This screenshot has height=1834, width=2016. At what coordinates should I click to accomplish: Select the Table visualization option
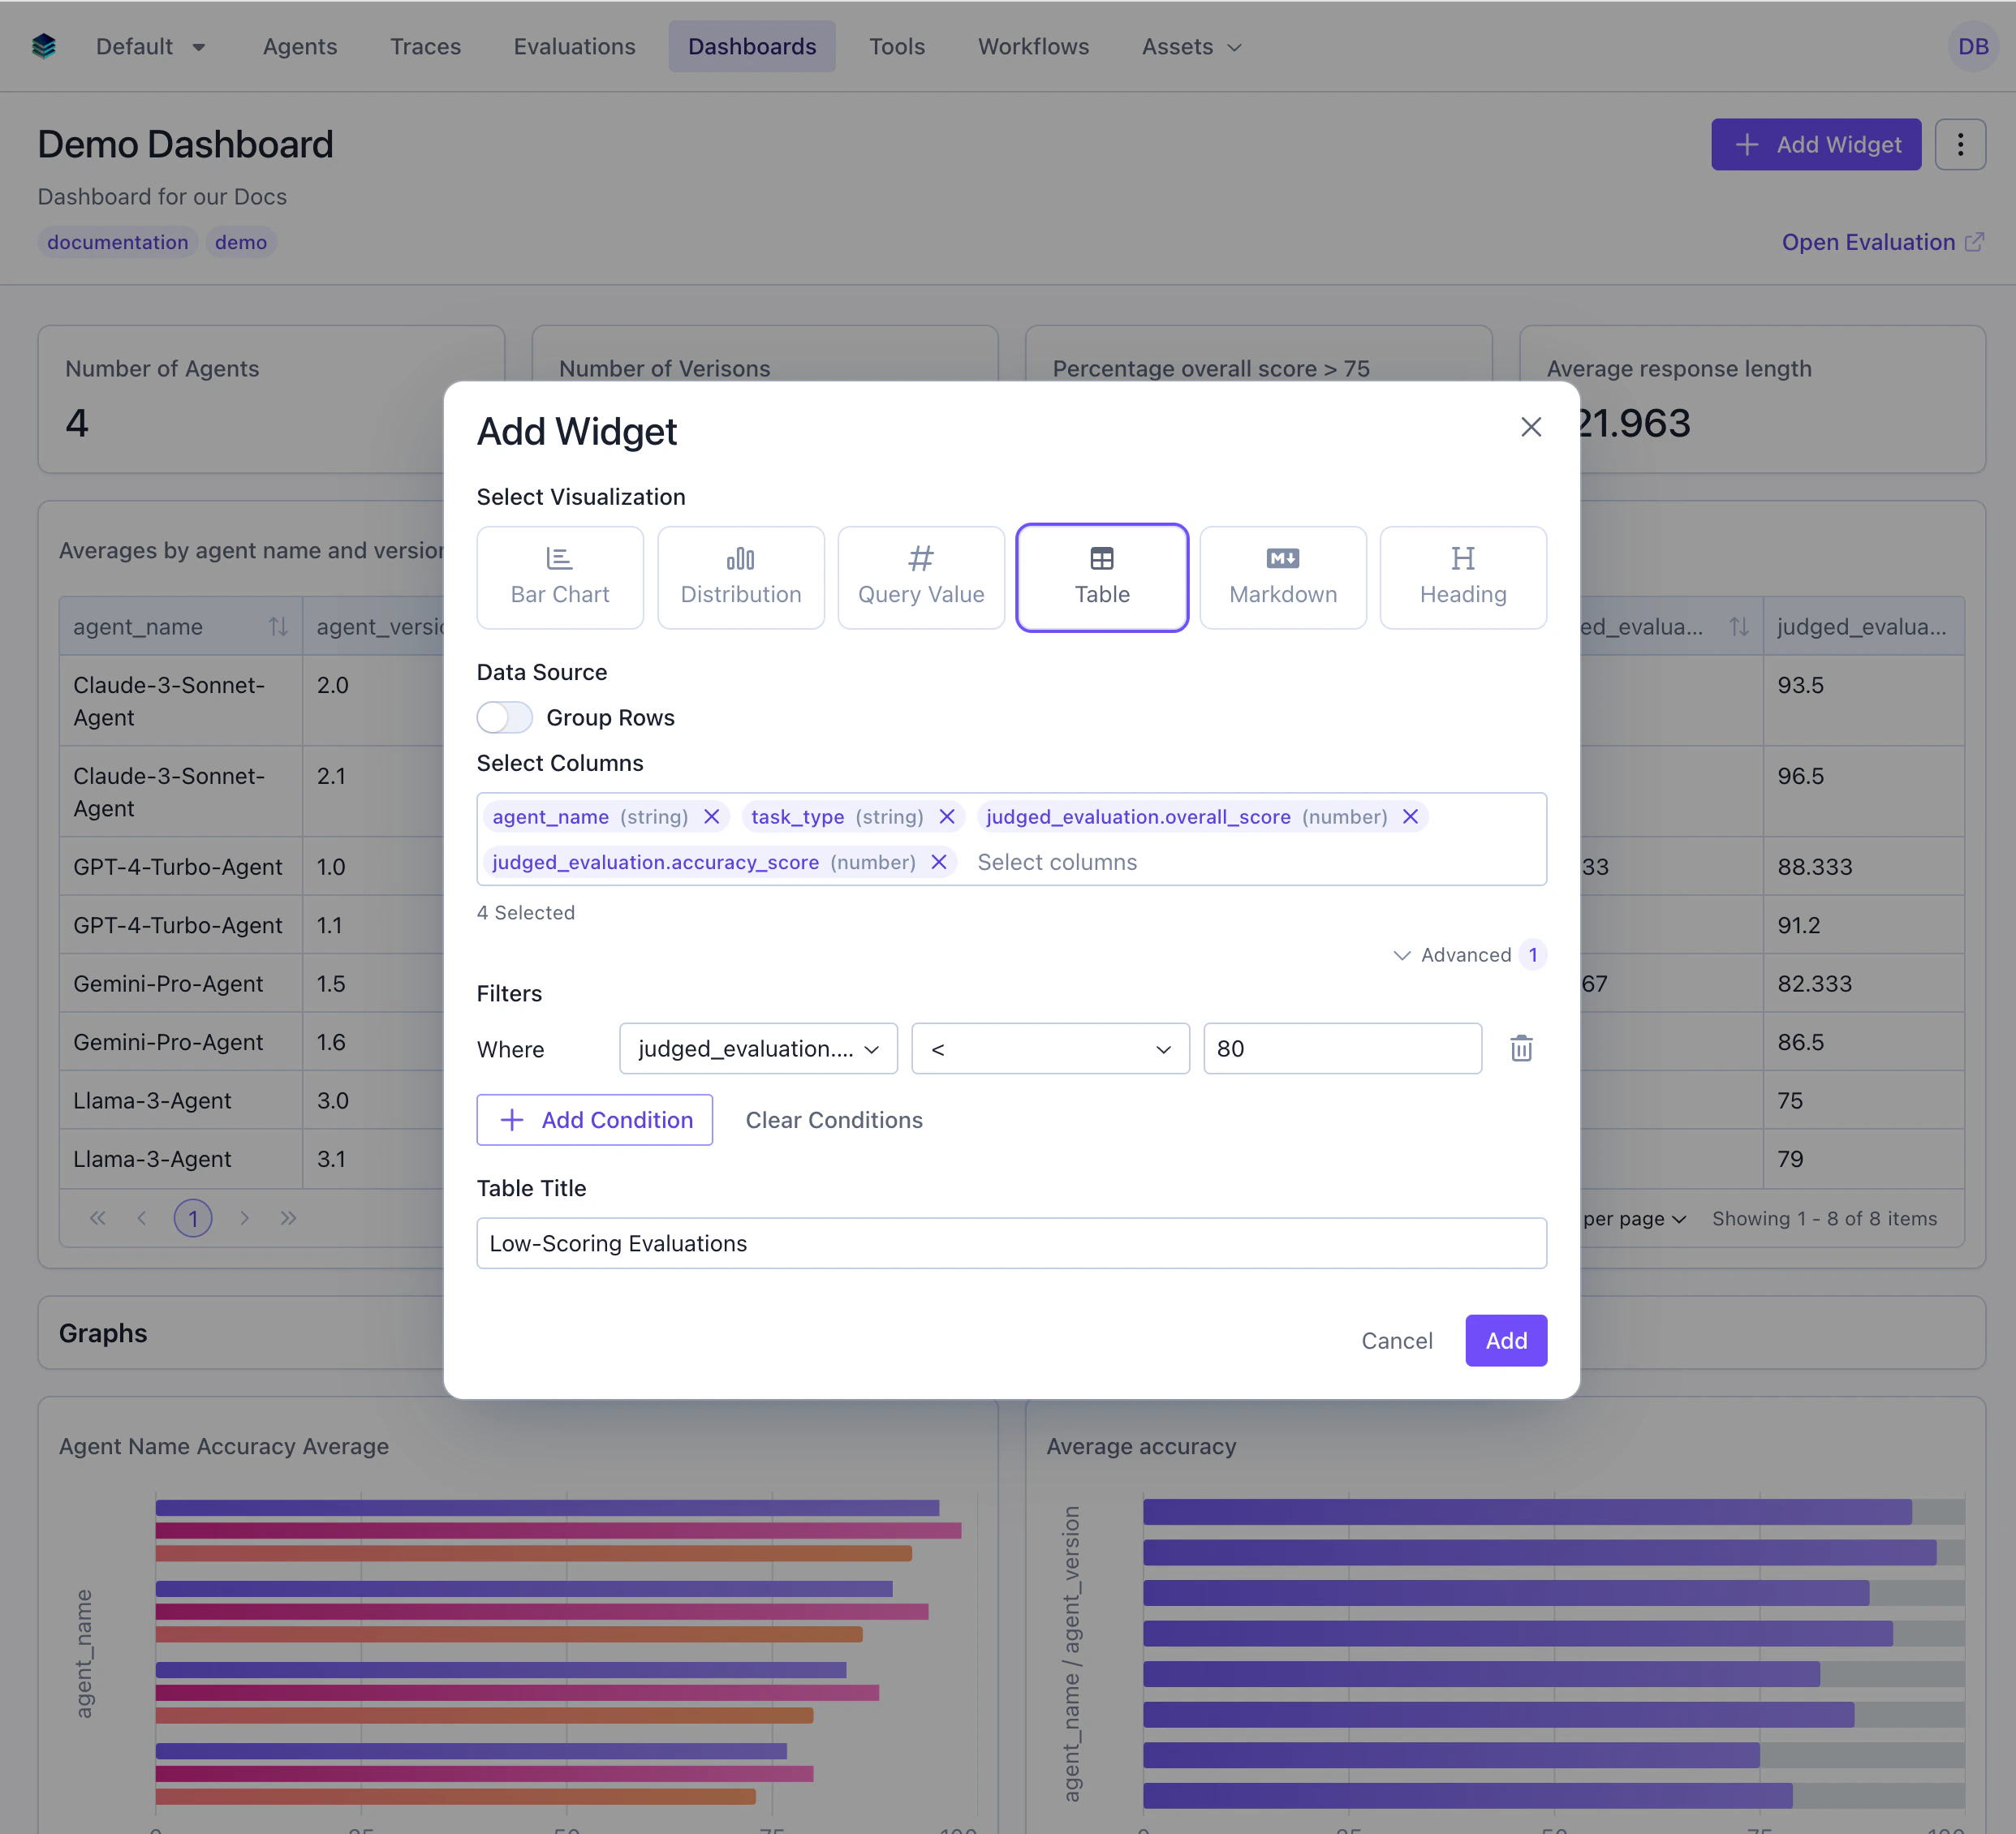coord(1101,577)
